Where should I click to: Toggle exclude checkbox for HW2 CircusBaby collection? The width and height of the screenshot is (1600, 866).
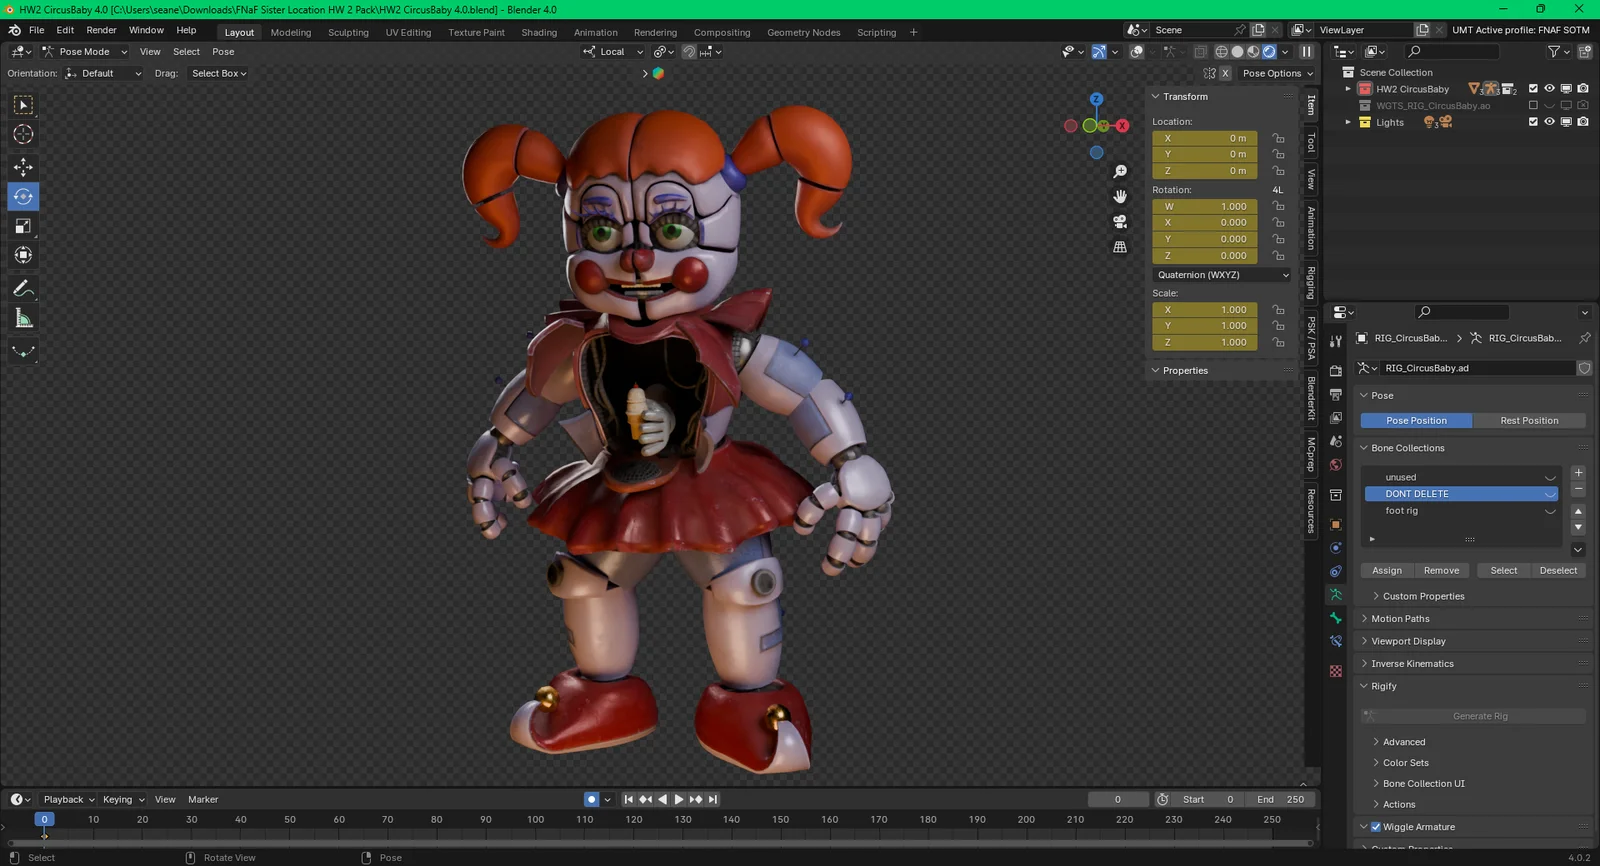(1533, 89)
